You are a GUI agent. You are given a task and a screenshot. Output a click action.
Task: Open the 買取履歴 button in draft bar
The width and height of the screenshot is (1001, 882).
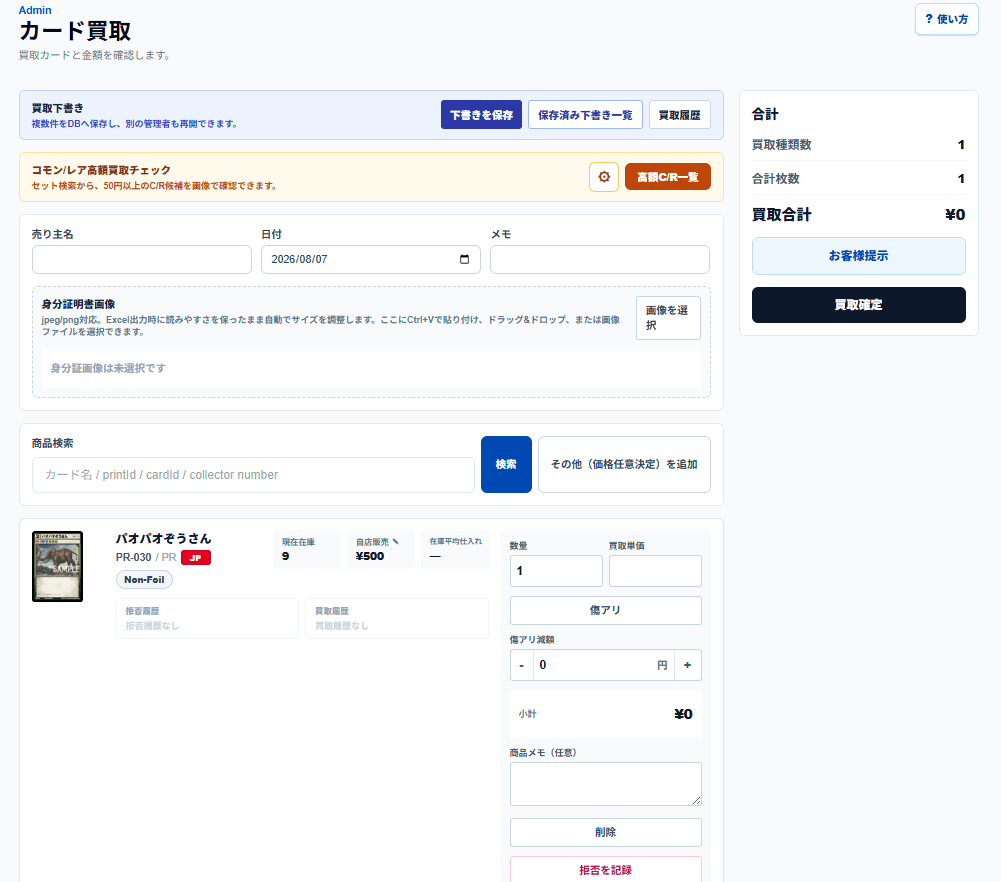pos(680,115)
